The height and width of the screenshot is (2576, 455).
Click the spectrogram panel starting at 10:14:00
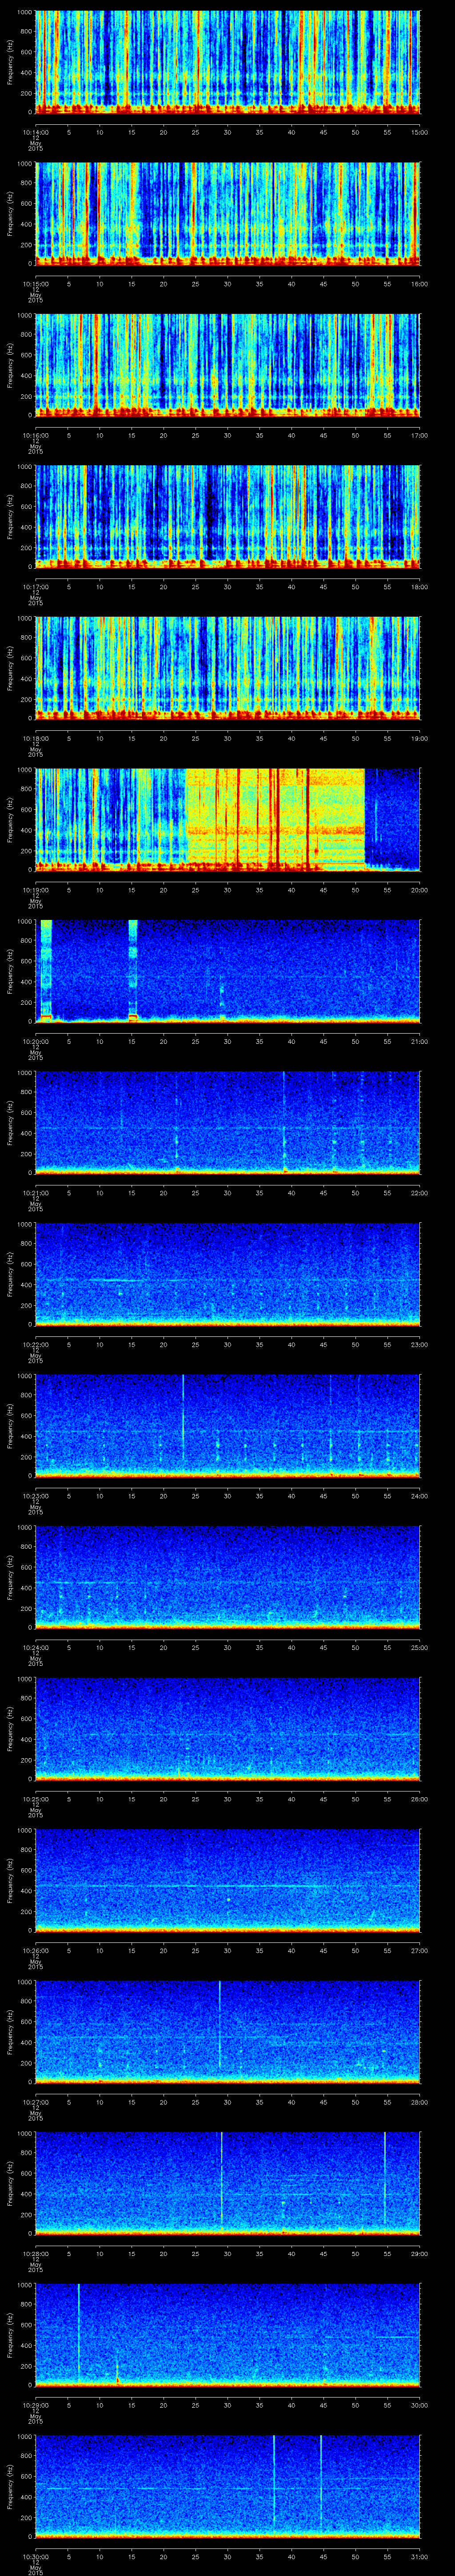click(228, 62)
